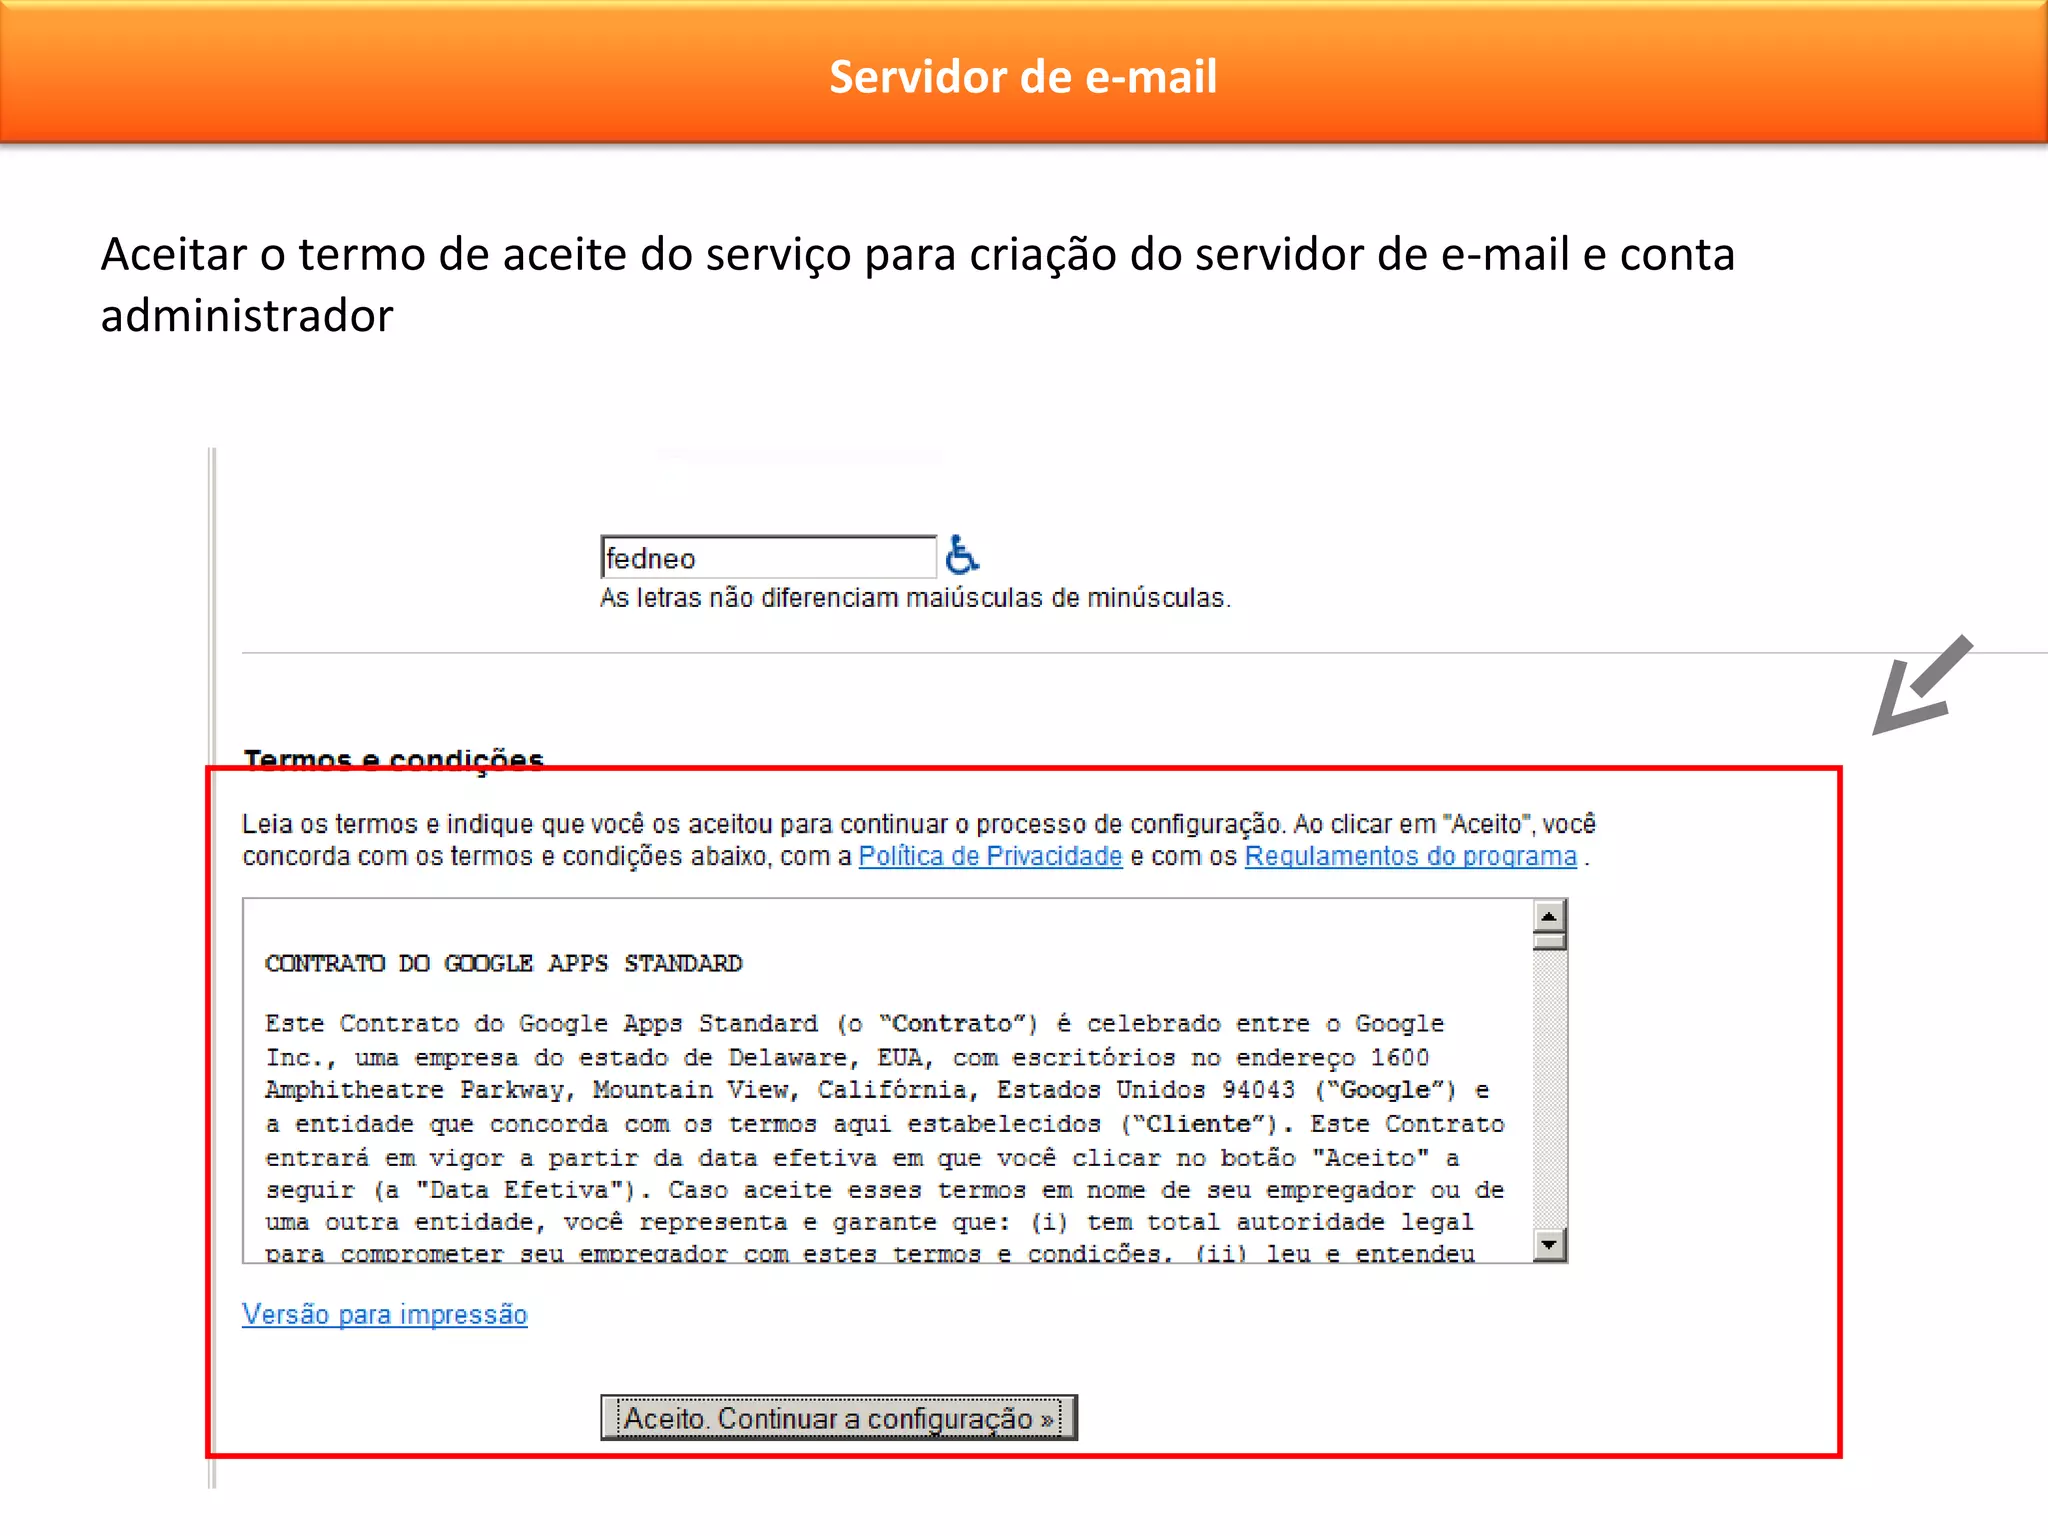Click the text 'As letras não diferenciam maiúsculas de minúsculas.'
2048x1536 pixels.
(x=915, y=598)
